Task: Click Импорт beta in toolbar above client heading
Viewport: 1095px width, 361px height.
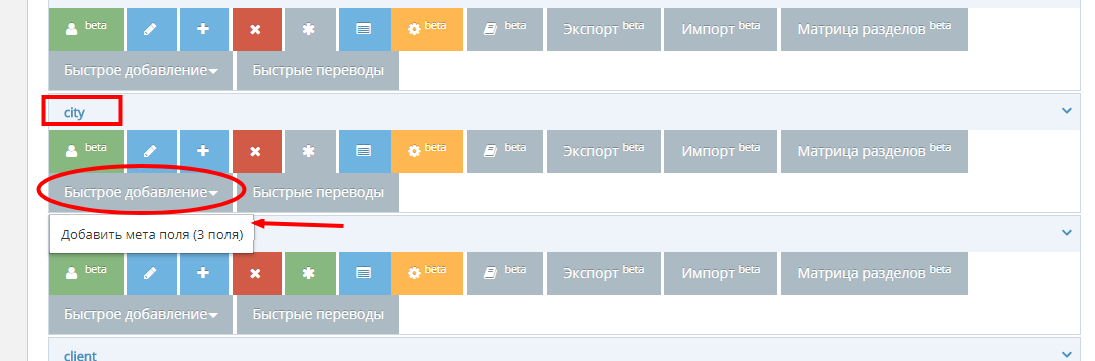Action: click(720, 274)
